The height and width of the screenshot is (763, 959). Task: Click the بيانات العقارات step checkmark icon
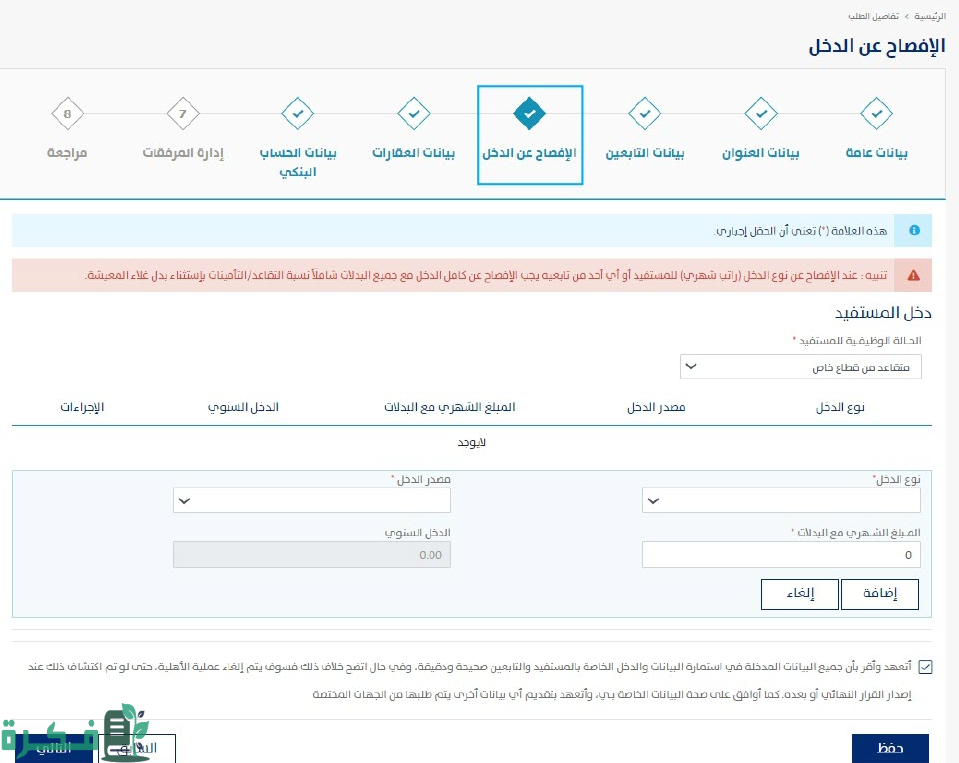tap(413, 114)
